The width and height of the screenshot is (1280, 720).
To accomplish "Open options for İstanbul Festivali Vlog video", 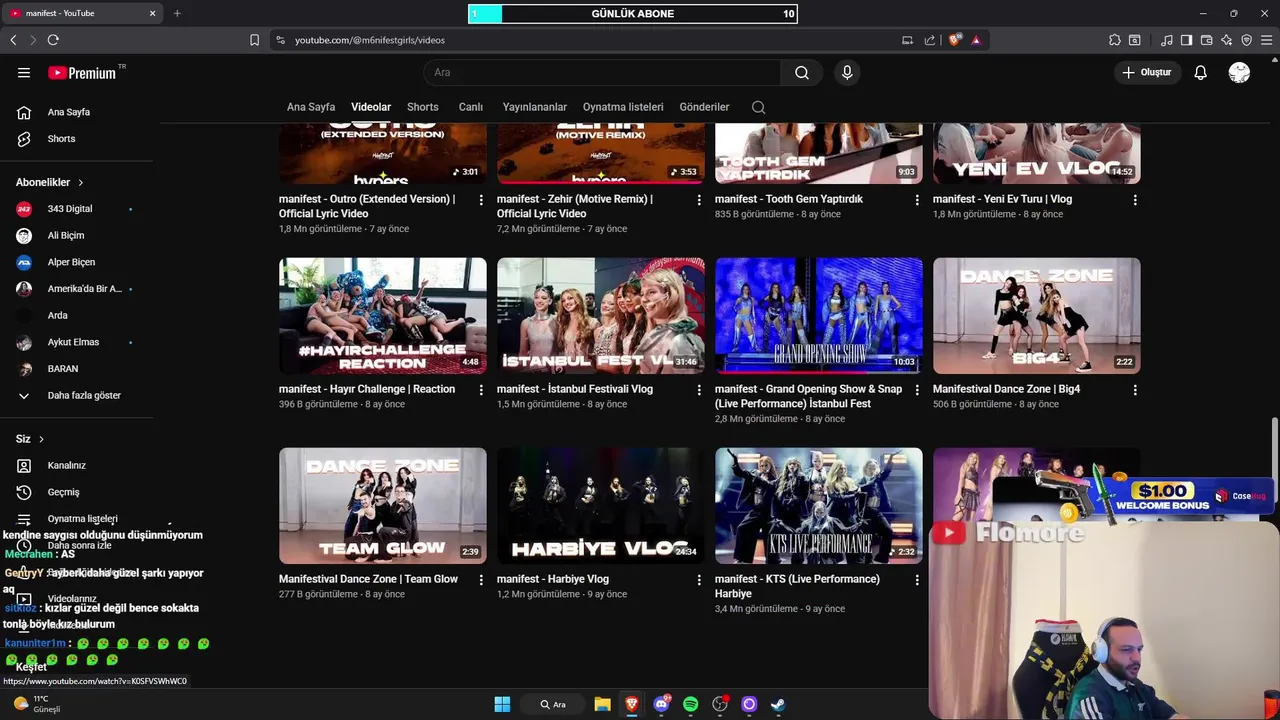I will point(699,390).
